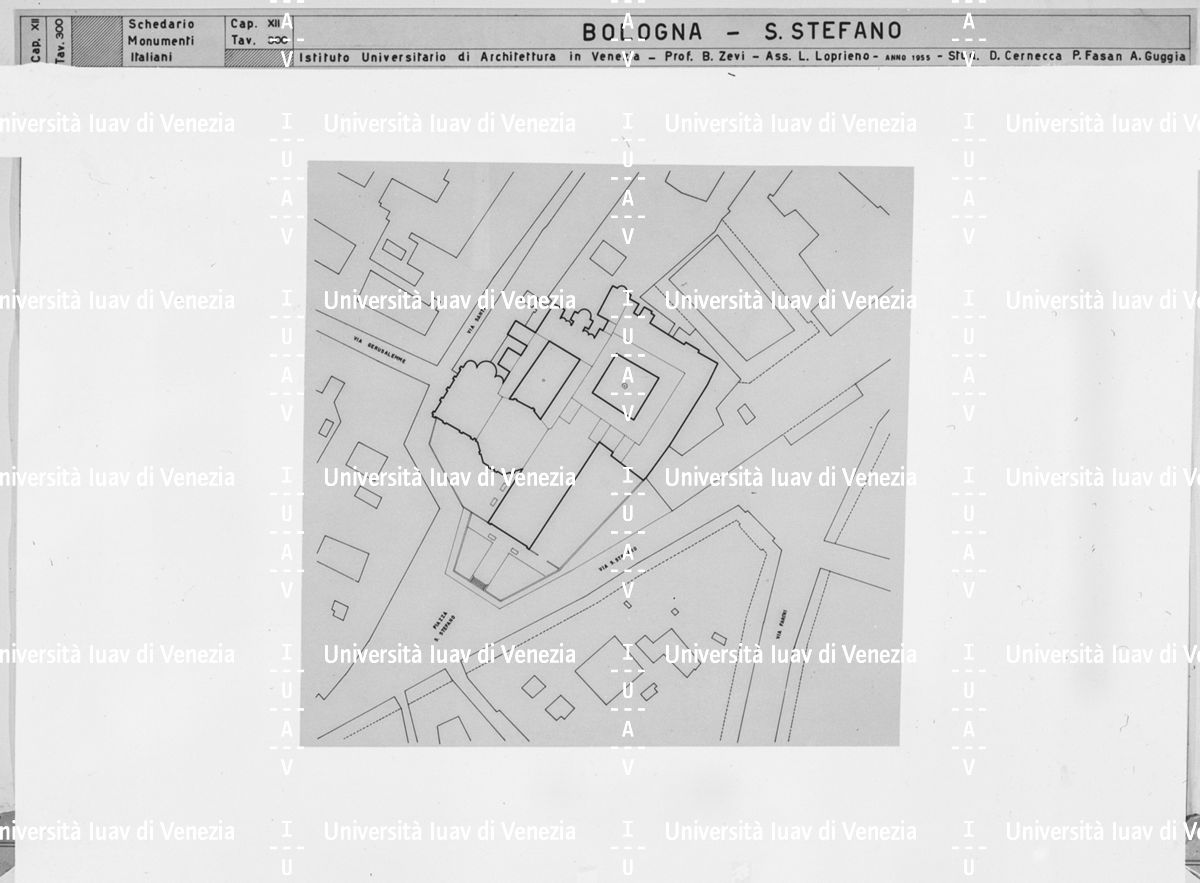The image size is (1200, 883).
Task: Click the BOLOGNA - S. STEFANO title
Action: tap(741, 32)
